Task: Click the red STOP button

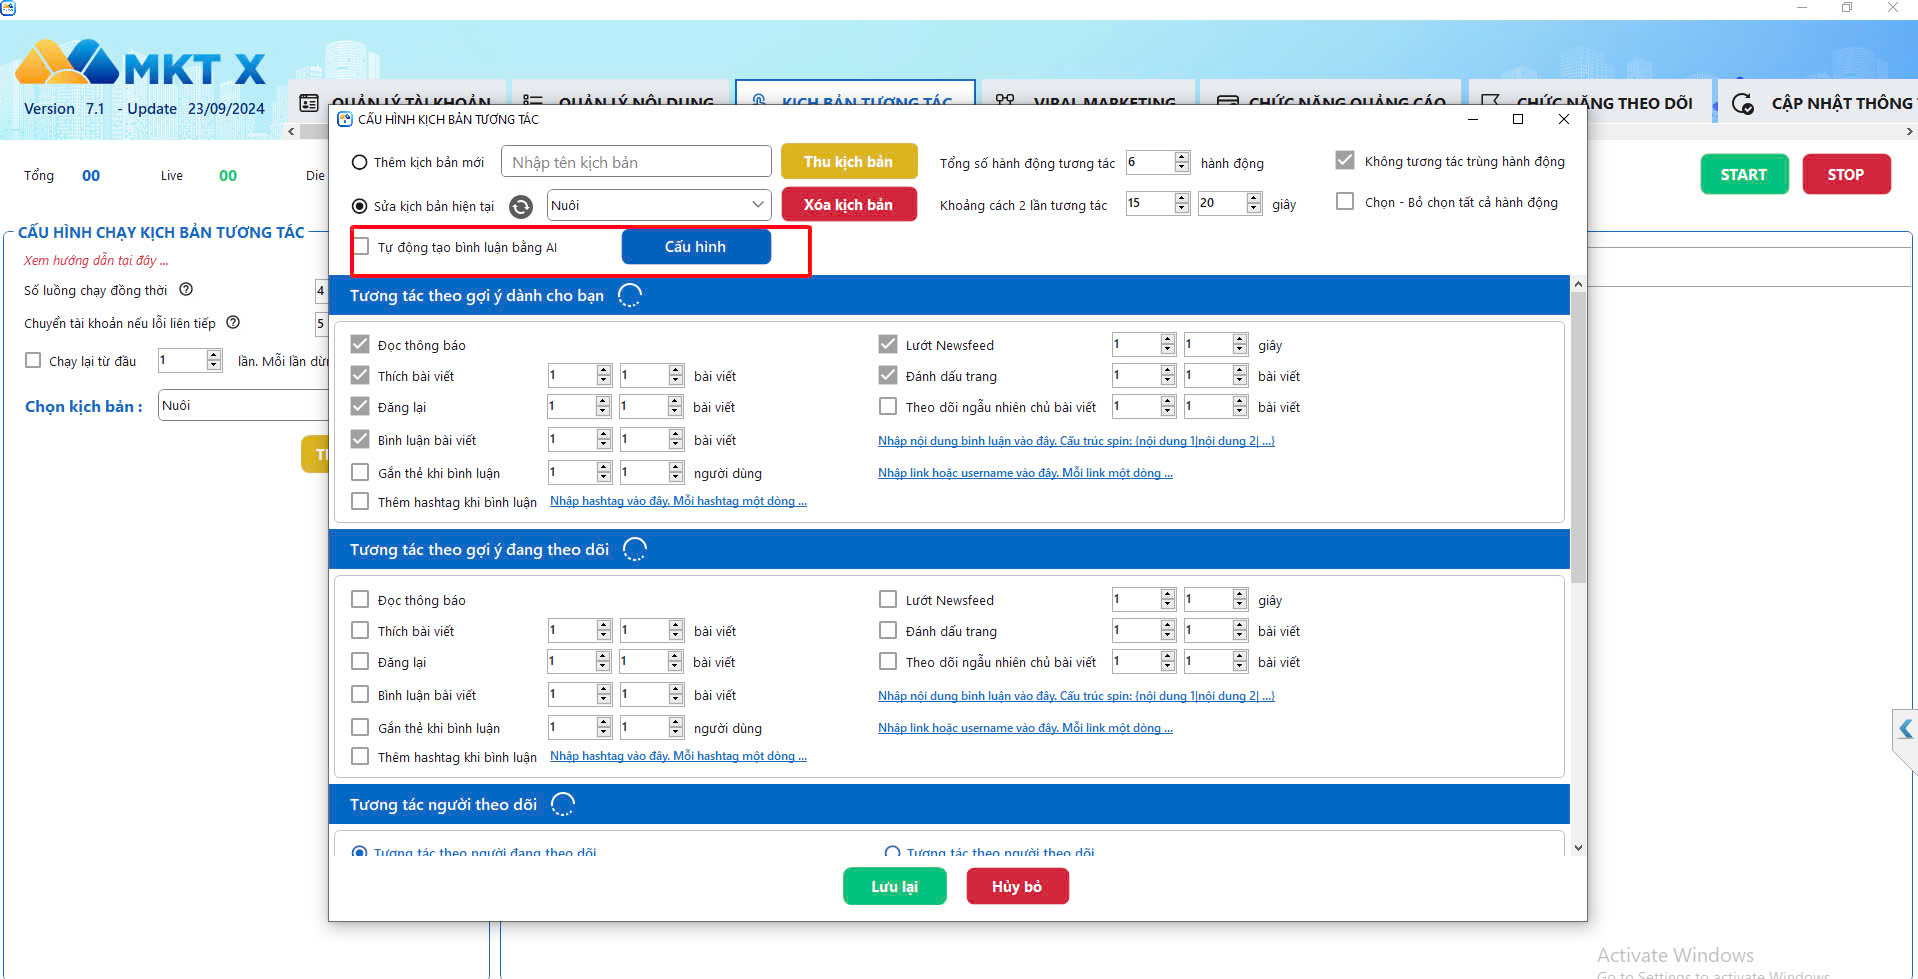Action: click(1846, 174)
